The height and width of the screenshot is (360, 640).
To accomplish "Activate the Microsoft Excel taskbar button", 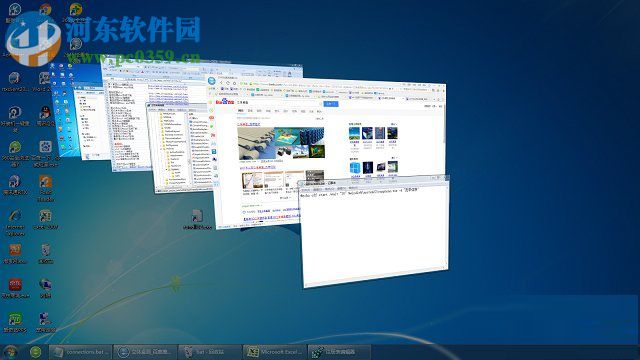I will tap(276, 352).
